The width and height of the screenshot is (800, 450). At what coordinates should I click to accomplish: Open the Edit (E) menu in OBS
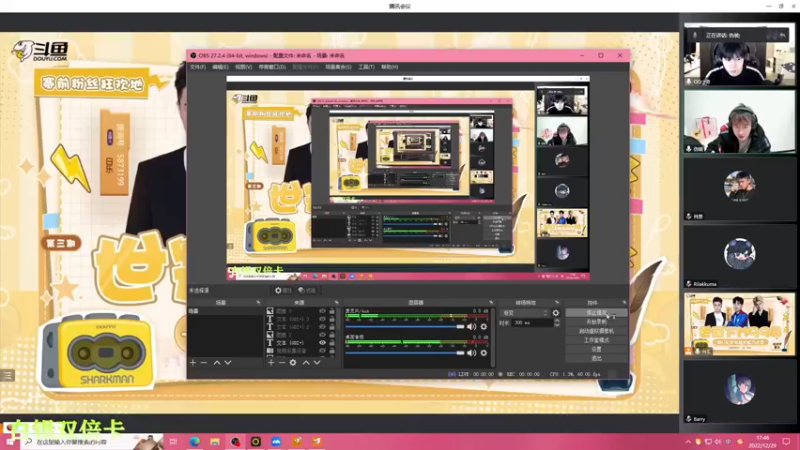tap(220, 67)
